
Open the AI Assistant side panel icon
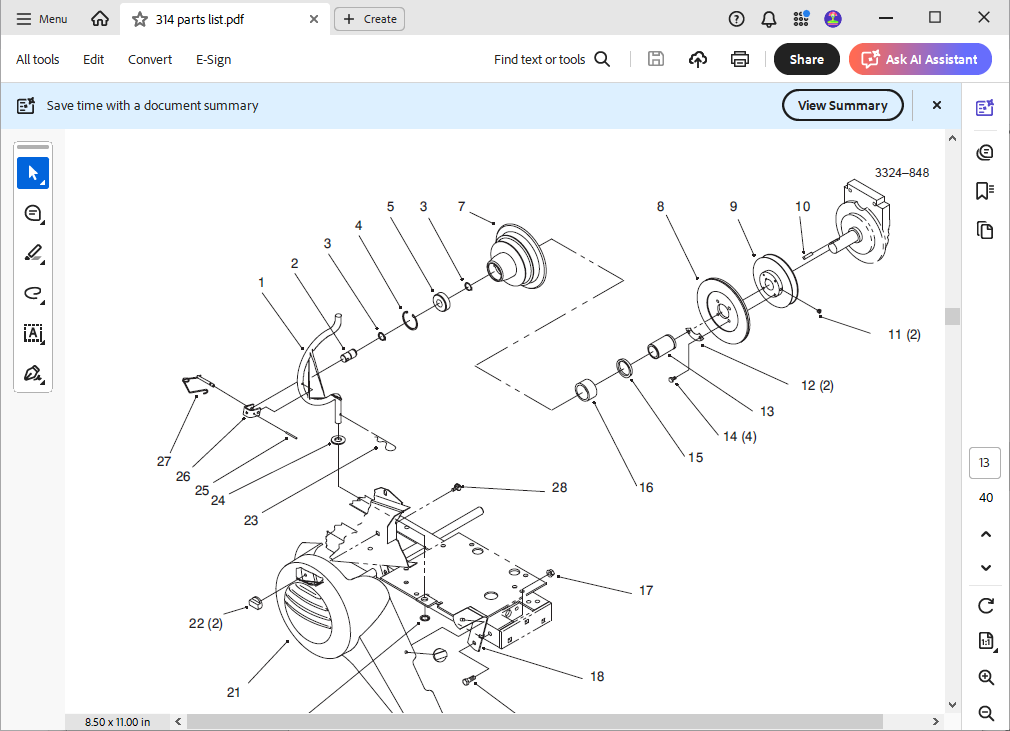[985, 108]
